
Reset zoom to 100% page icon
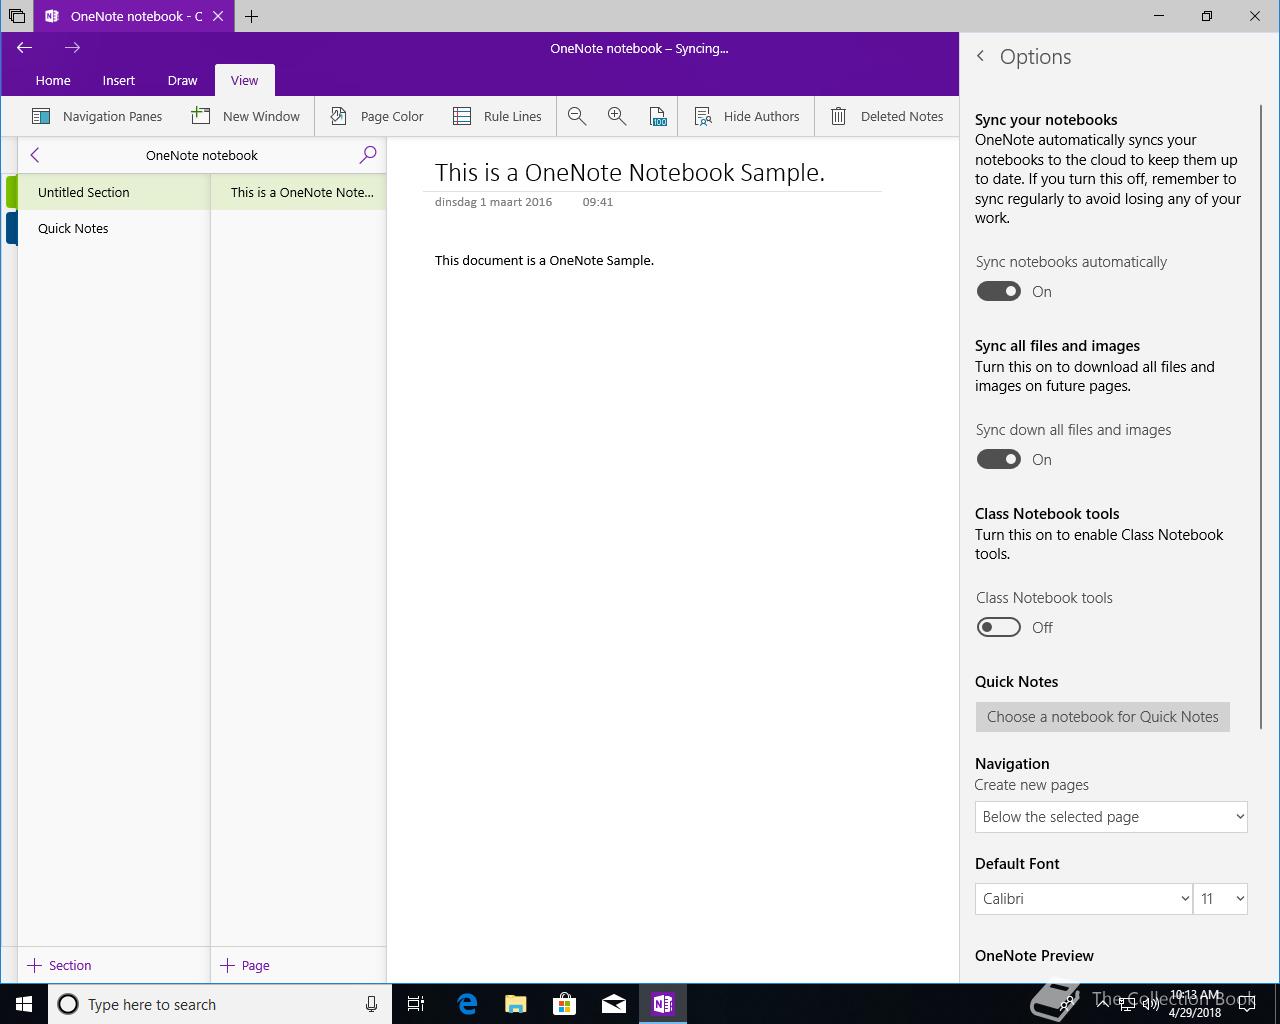tap(657, 116)
